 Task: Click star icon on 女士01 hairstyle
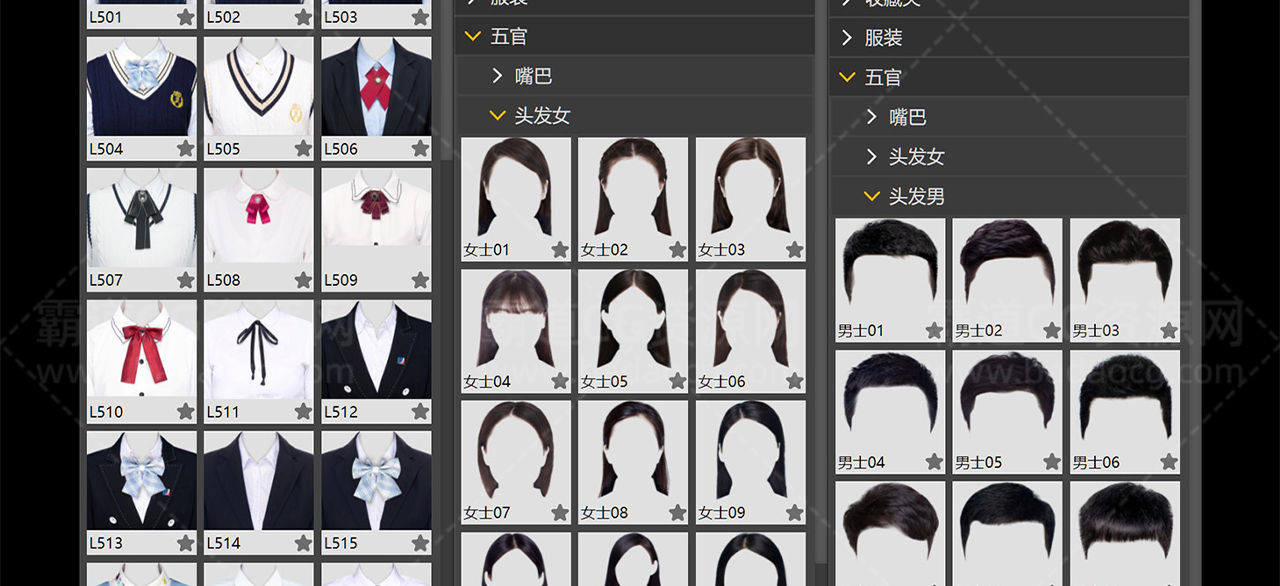[x=560, y=250]
